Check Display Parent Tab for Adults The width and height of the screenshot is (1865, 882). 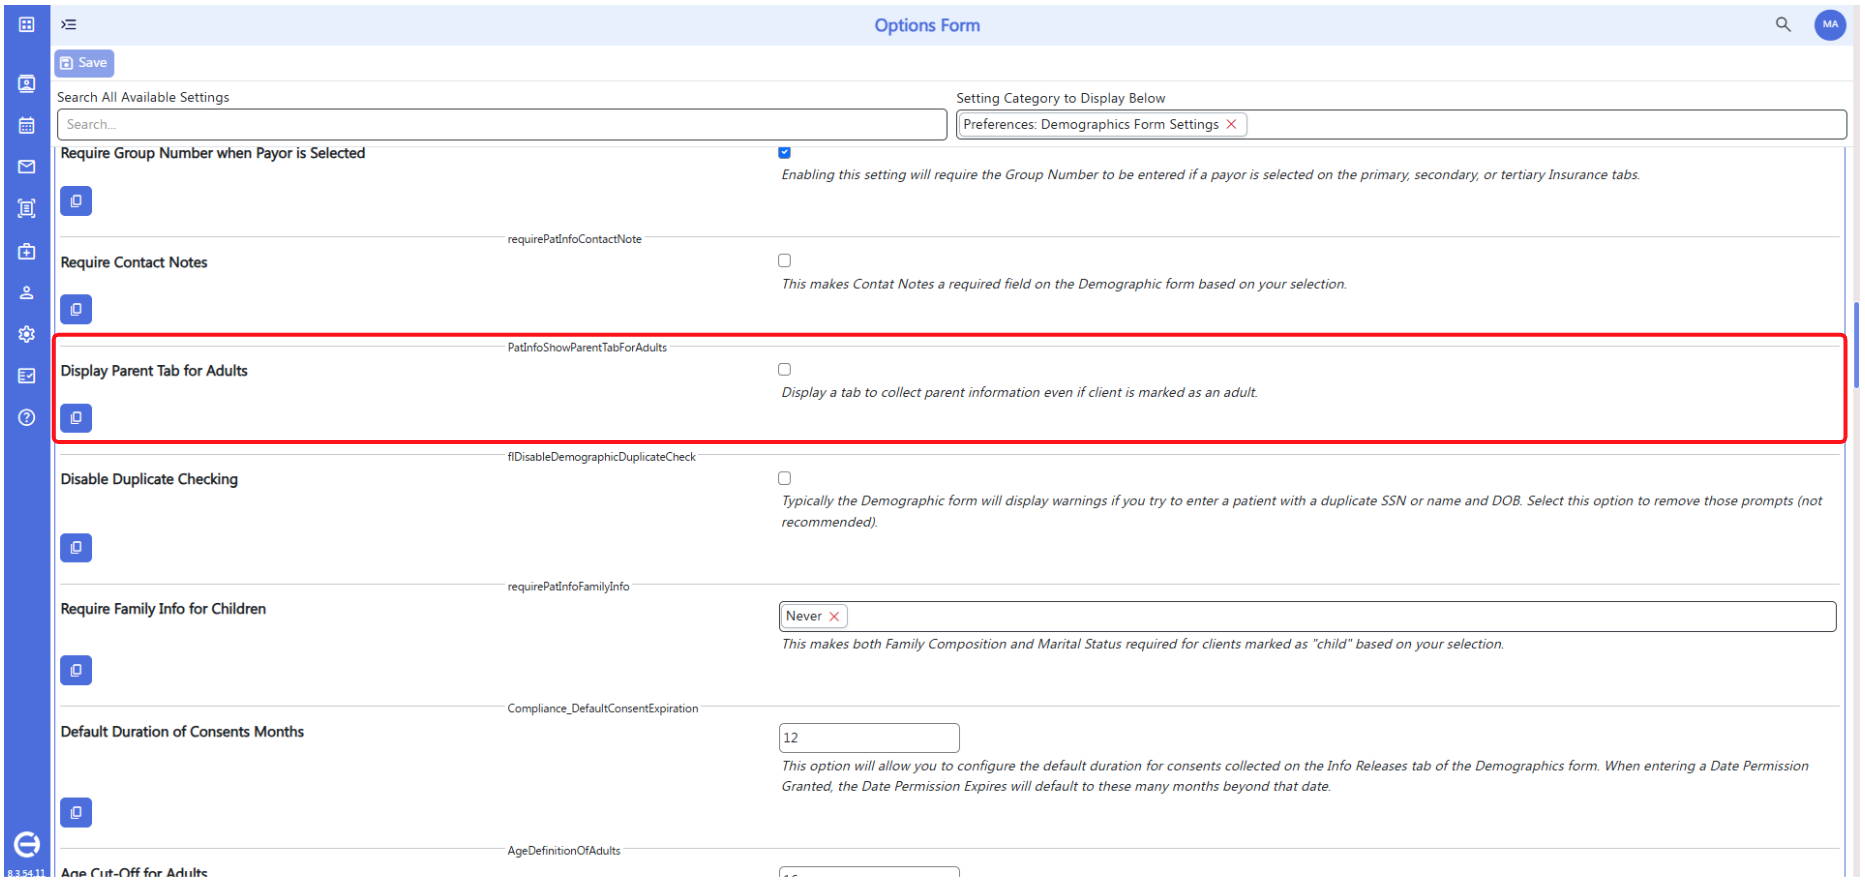(x=784, y=369)
